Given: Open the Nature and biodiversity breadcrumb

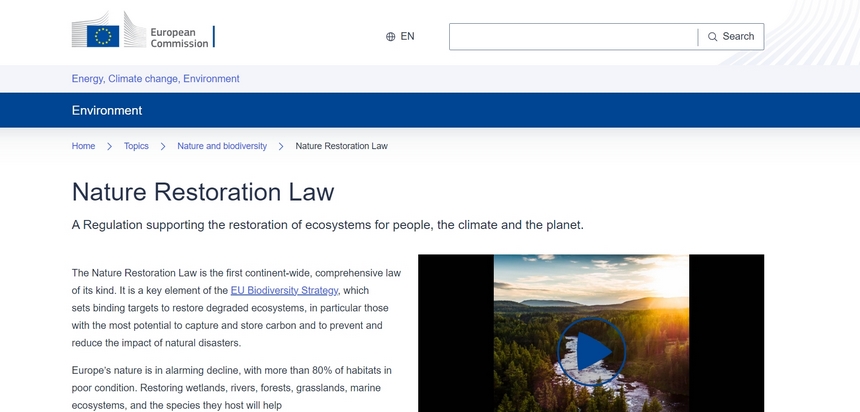Looking at the screenshot, I should click(222, 146).
